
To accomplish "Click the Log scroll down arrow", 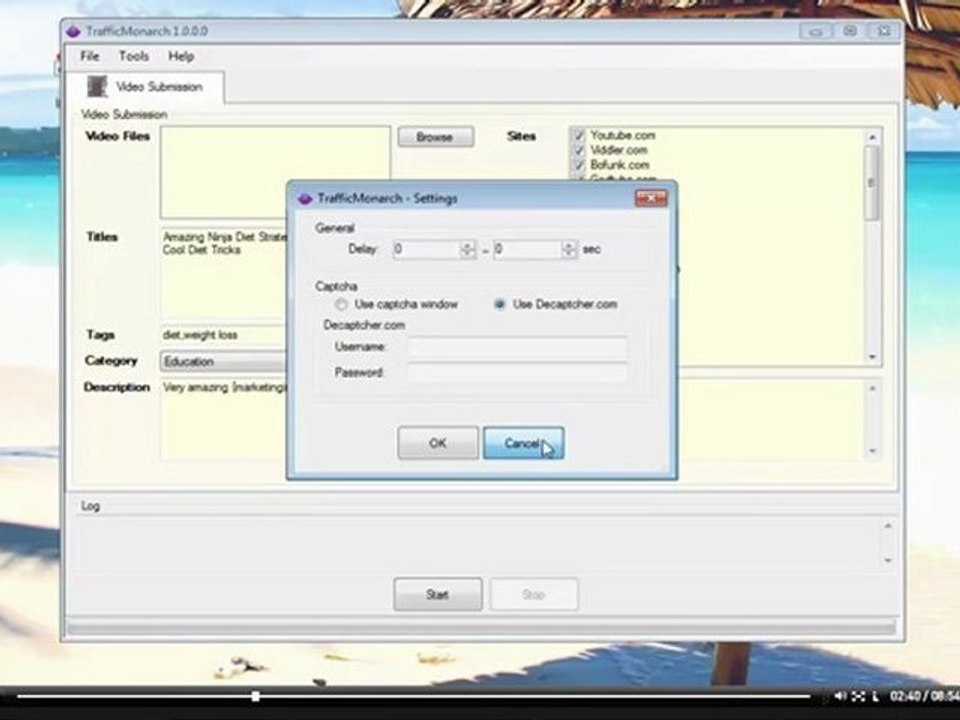I will 887,560.
